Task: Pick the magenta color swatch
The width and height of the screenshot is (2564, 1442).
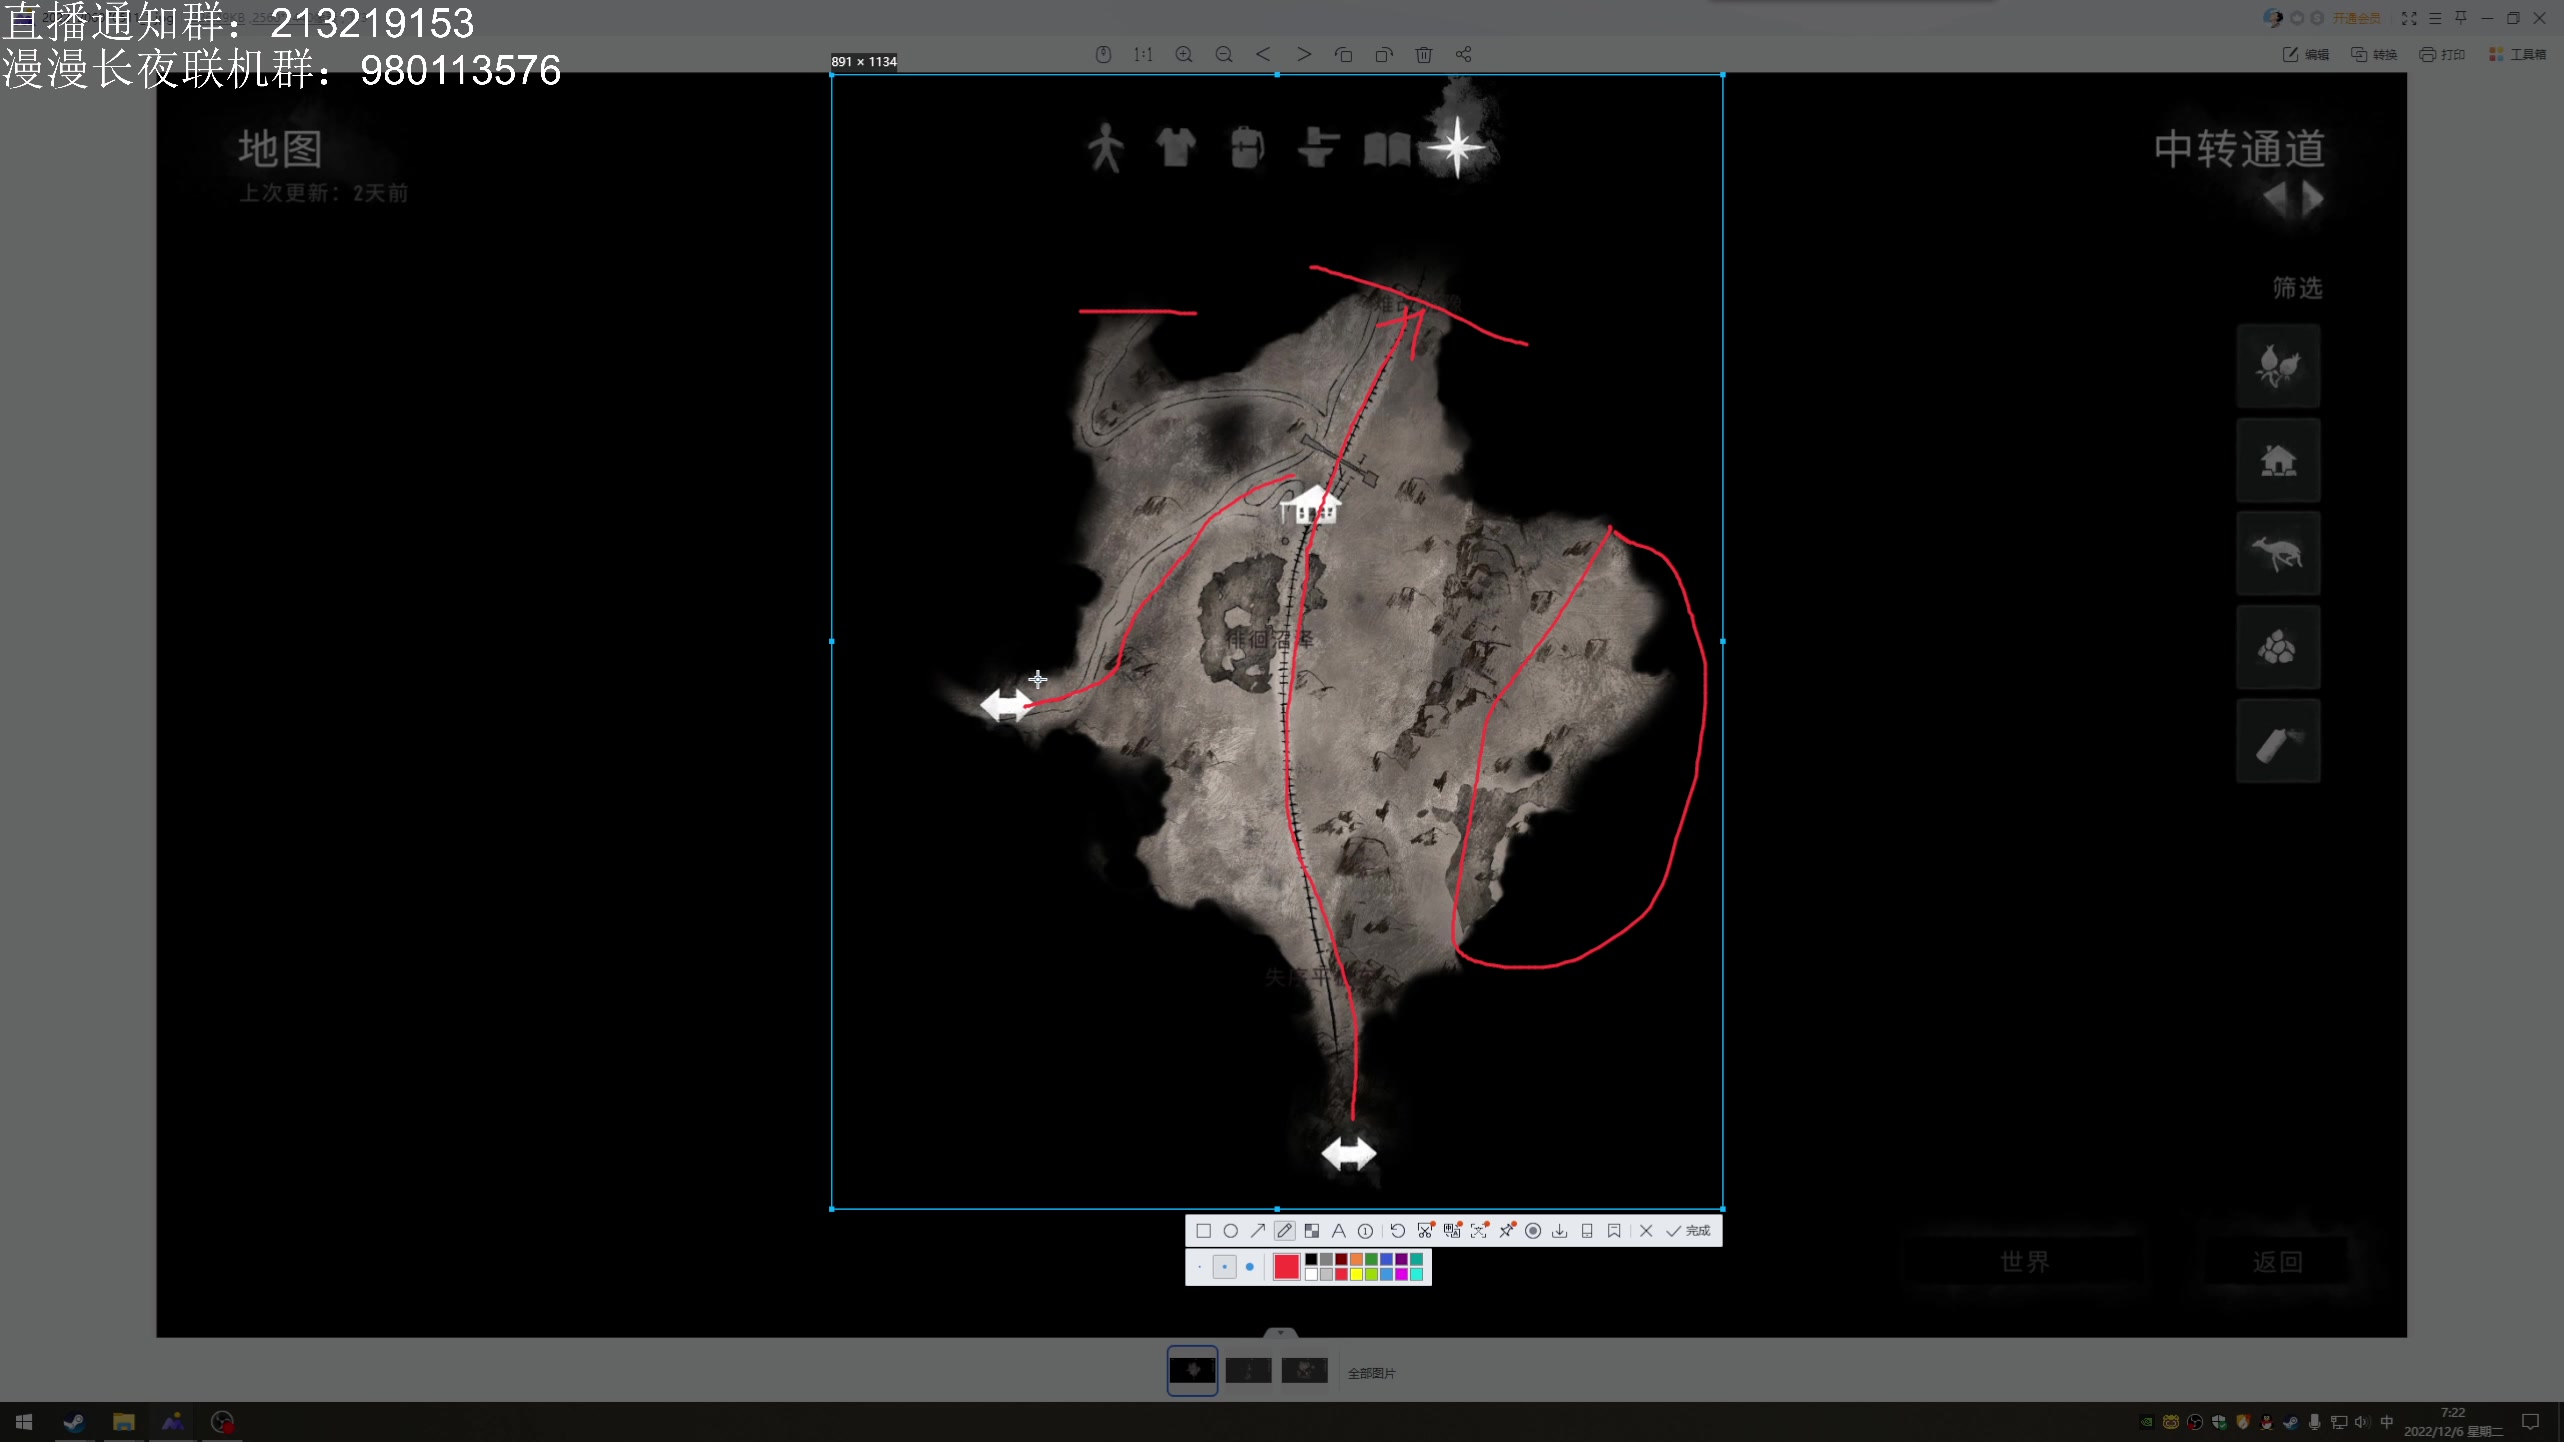Action: pos(1401,1274)
